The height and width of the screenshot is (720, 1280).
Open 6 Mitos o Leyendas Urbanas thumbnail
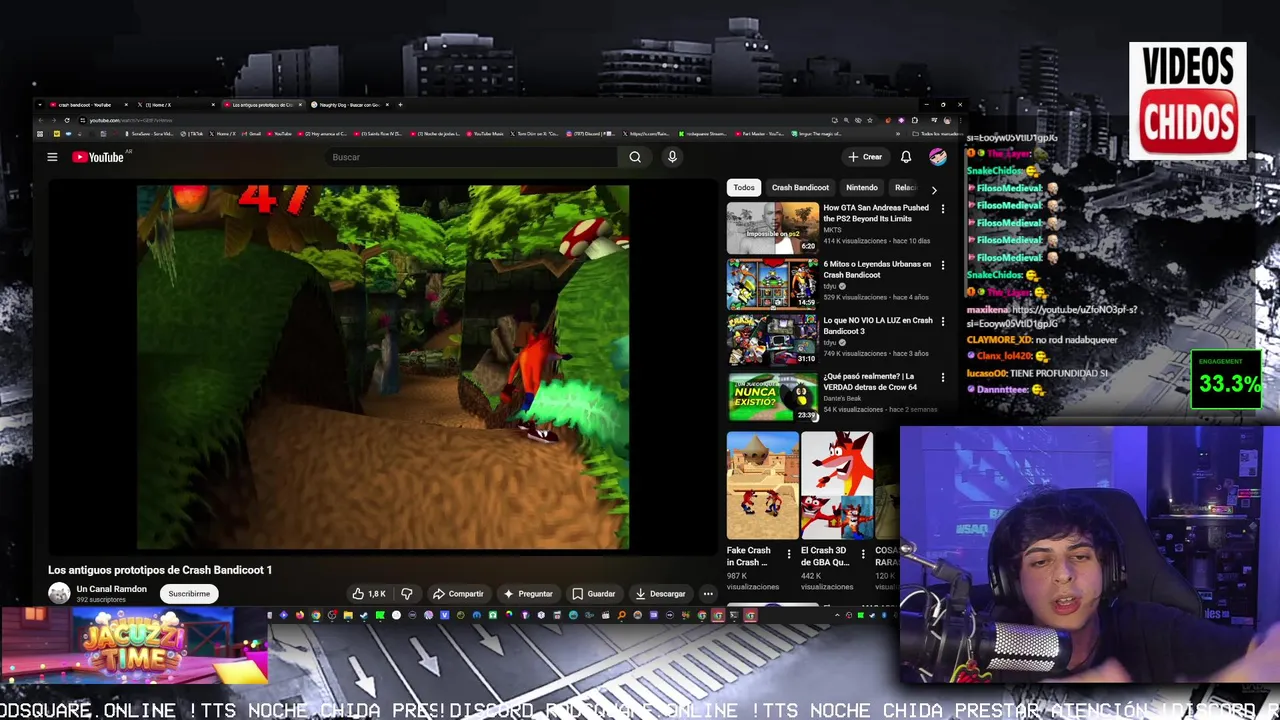pos(772,284)
